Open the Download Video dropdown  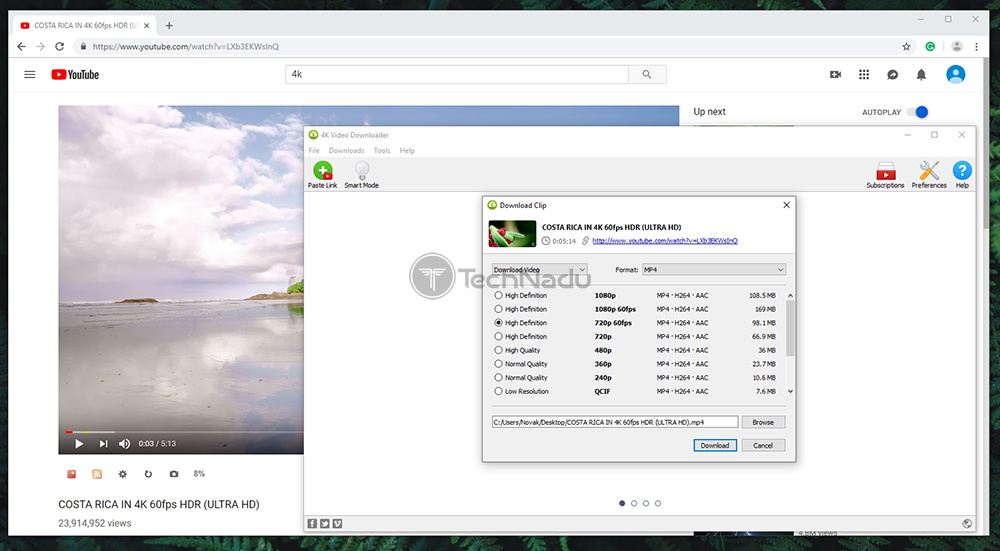(x=540, y=270)
